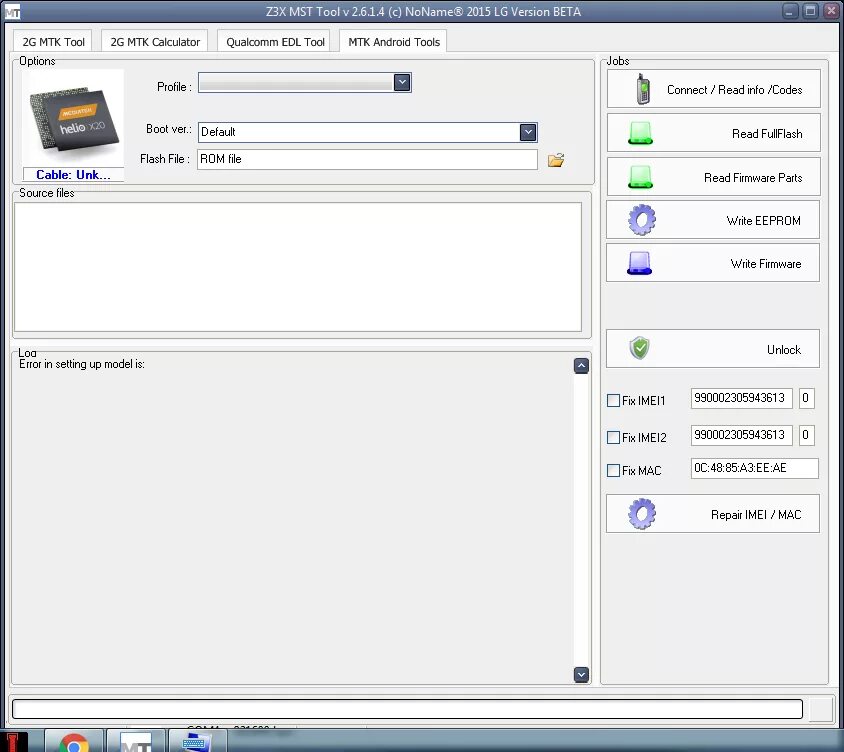Enable the Fix IMEI2 checkbox
Screen dimensions: 844x752
point(613,438)
